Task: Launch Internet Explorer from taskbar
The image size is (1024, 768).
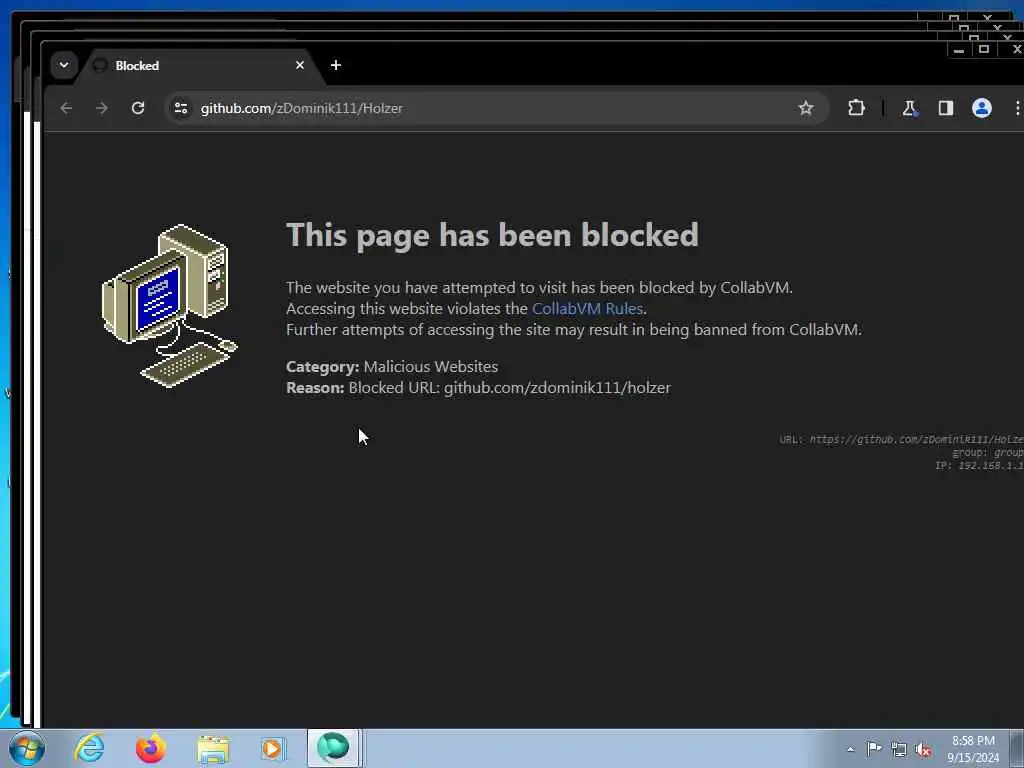Action: click(89, 748)
